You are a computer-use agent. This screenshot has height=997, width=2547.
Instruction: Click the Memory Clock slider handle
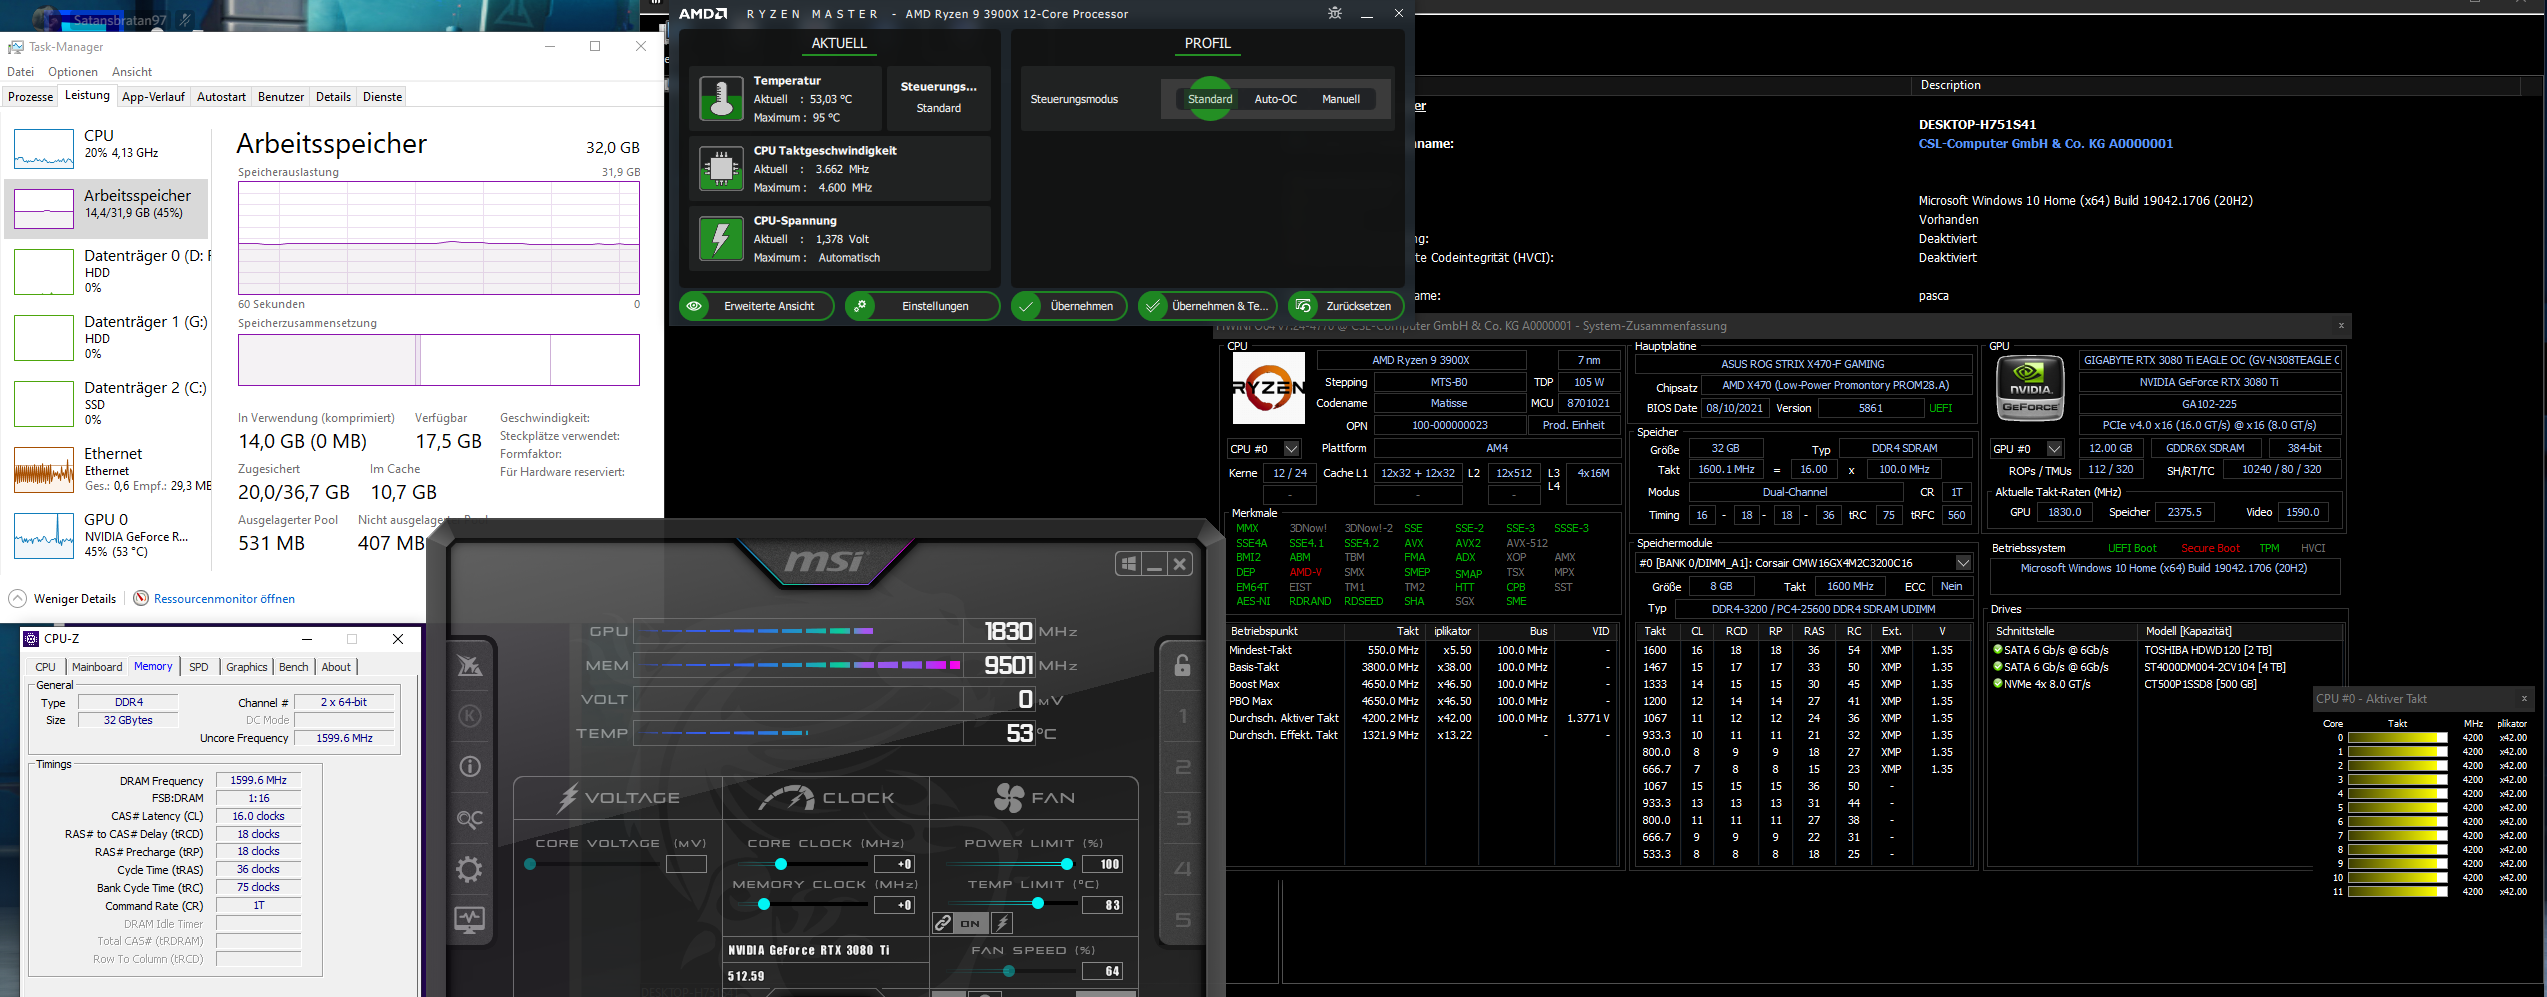click(x=764, y=904)
